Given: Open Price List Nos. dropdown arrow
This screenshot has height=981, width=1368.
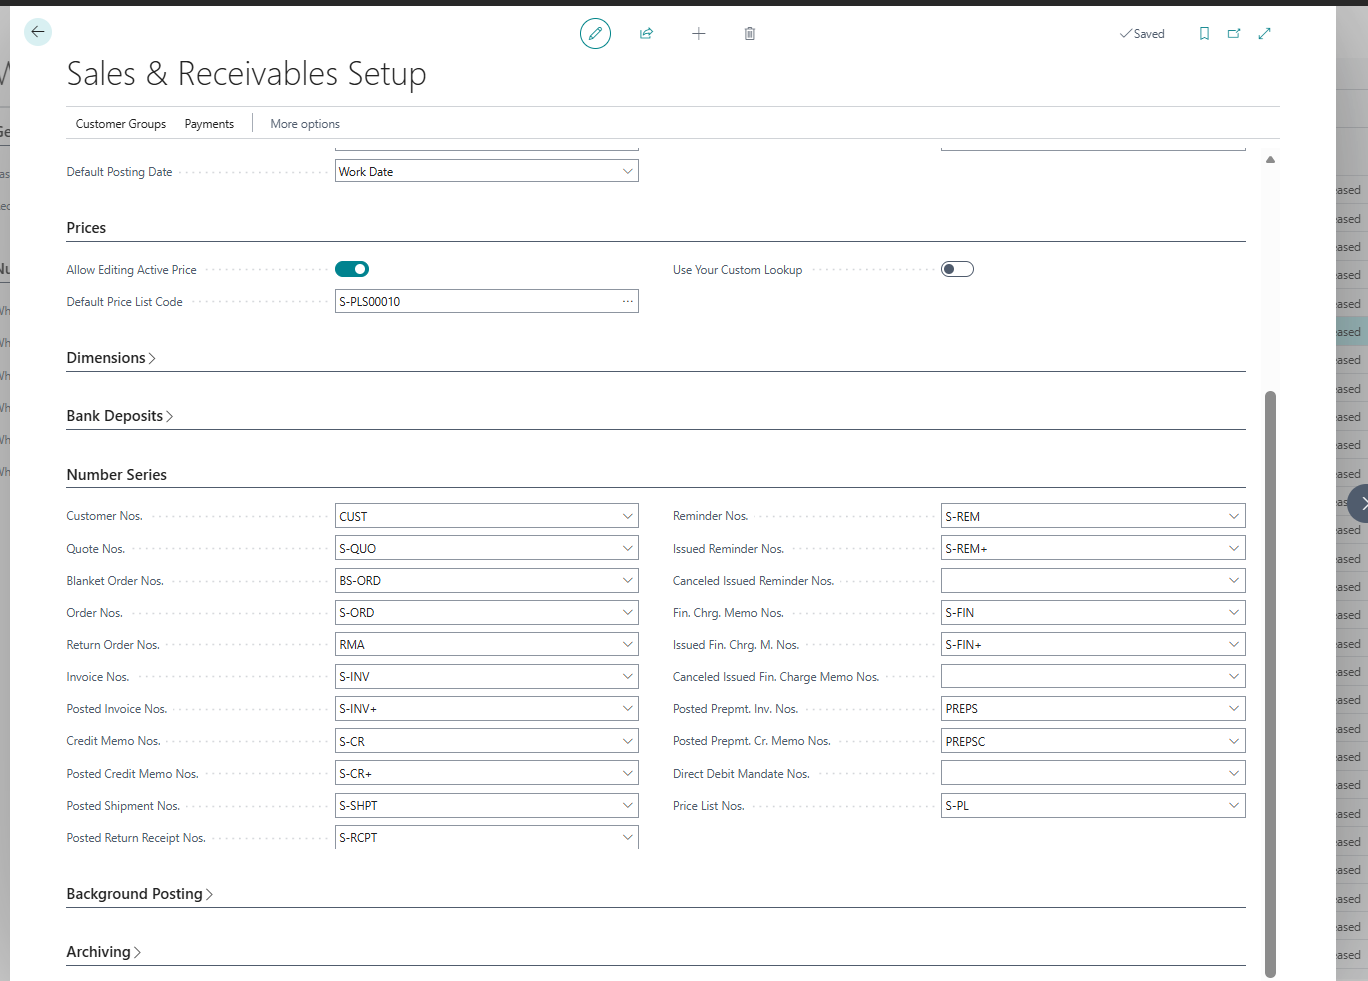Looking at the screenshot, I should tap(1234, 805).
